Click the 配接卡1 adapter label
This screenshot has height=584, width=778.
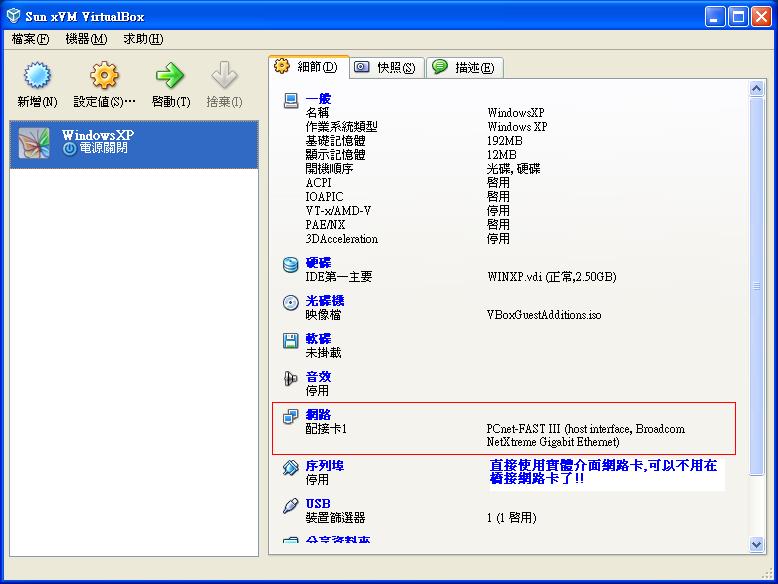[x=326, y=429]
